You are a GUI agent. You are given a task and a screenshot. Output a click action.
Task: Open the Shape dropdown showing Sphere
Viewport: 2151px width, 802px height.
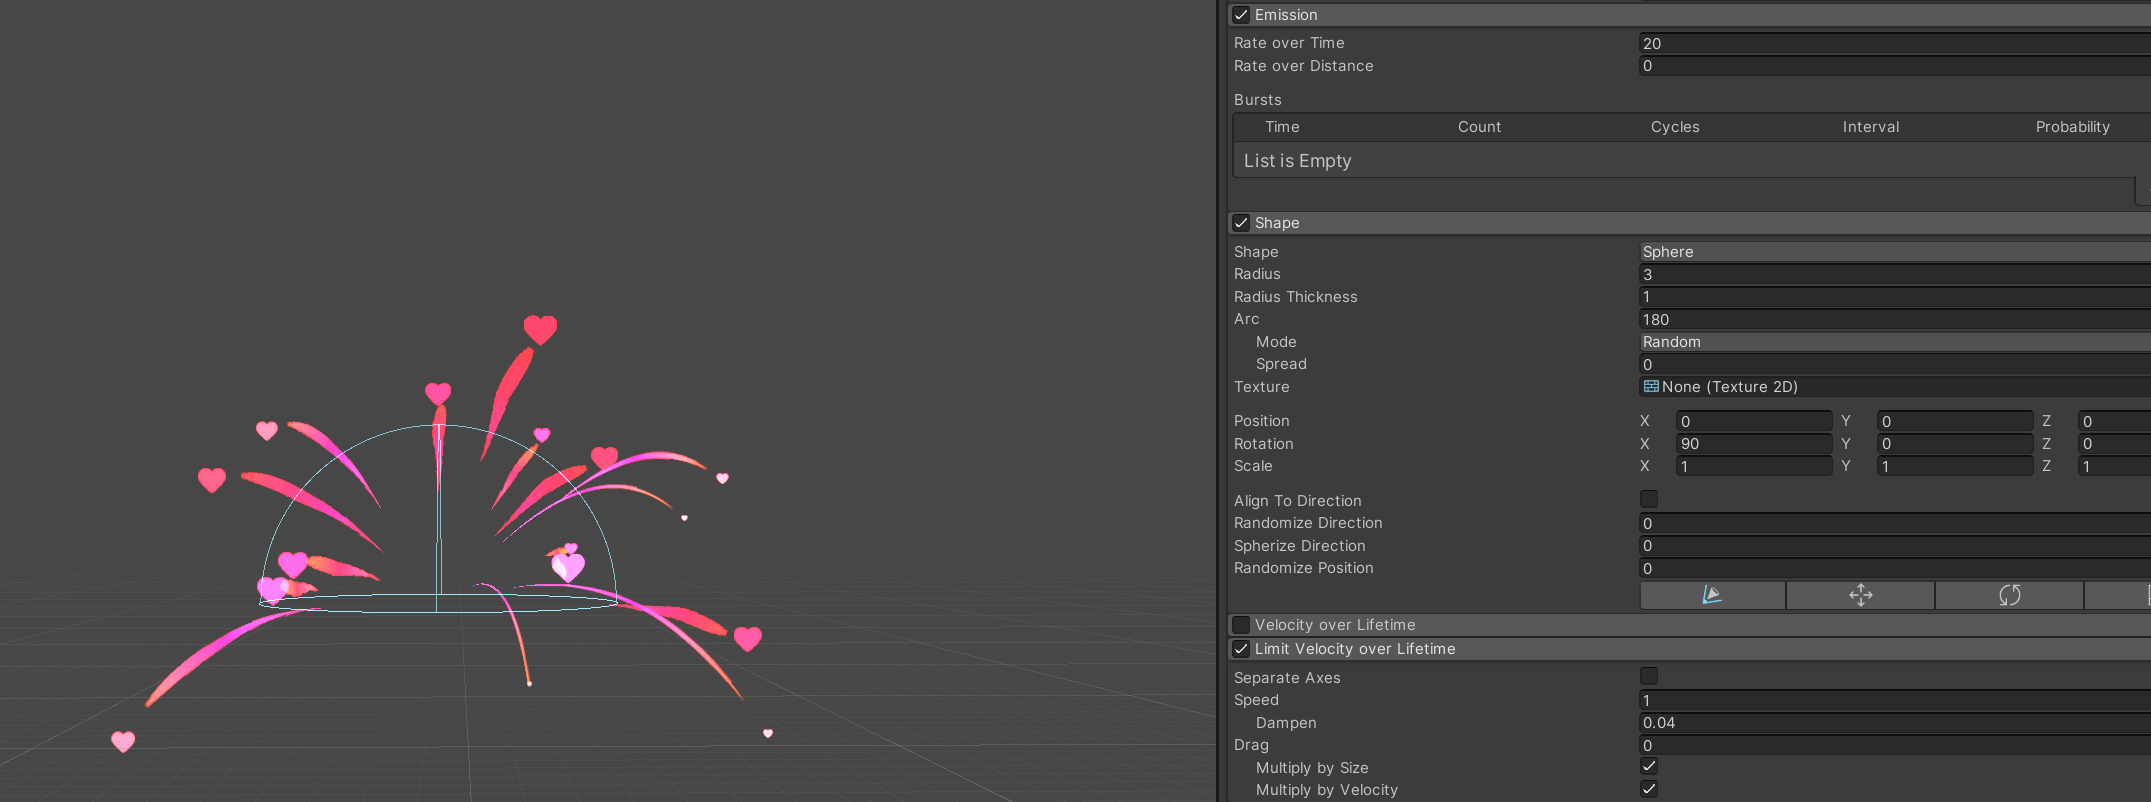click(1890, 252)
